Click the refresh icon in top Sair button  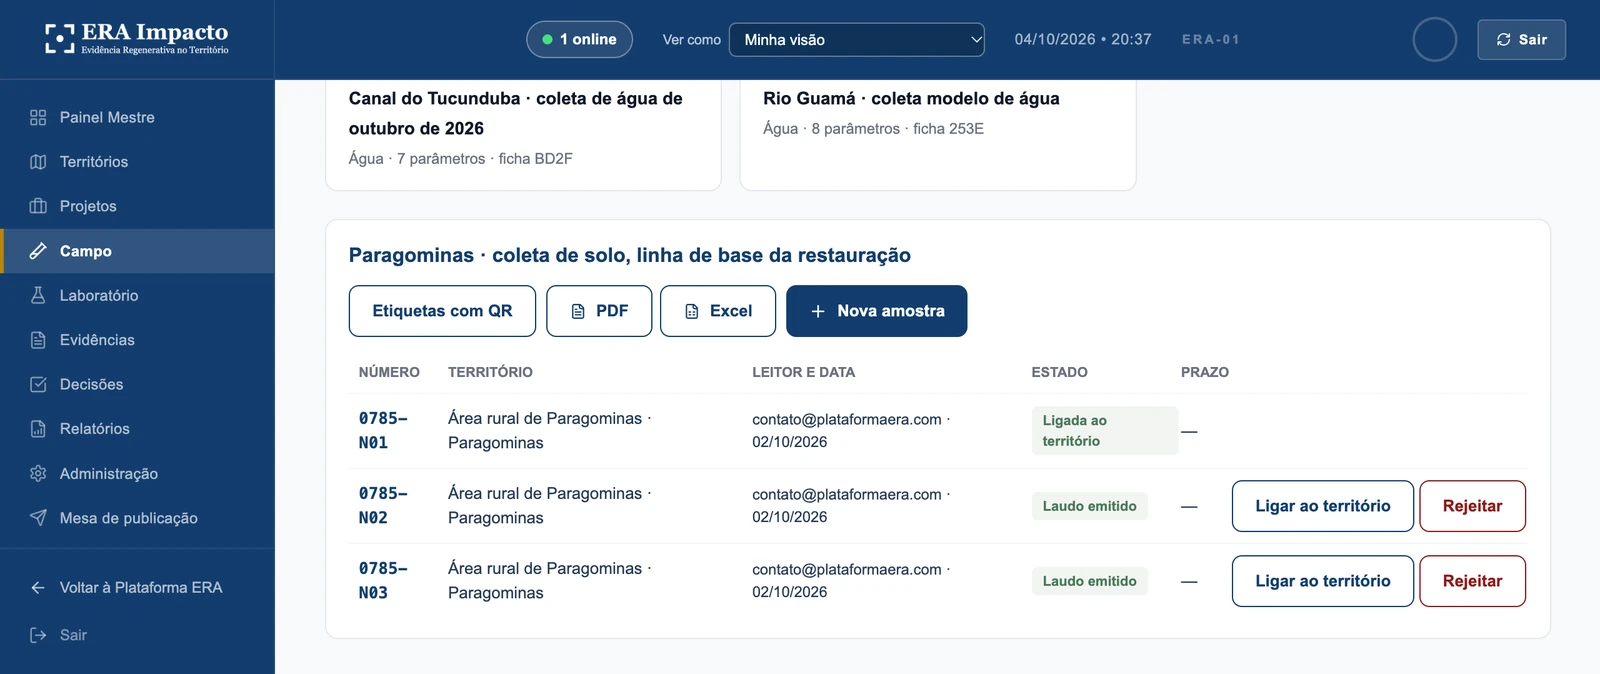click(1503, 40)
